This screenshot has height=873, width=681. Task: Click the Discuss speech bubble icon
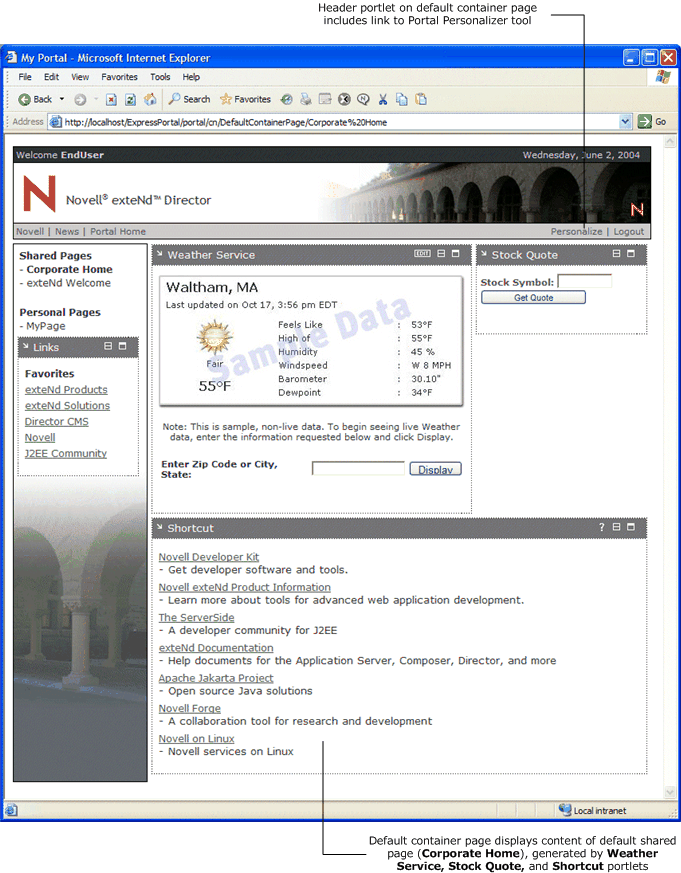coord(363,99)
